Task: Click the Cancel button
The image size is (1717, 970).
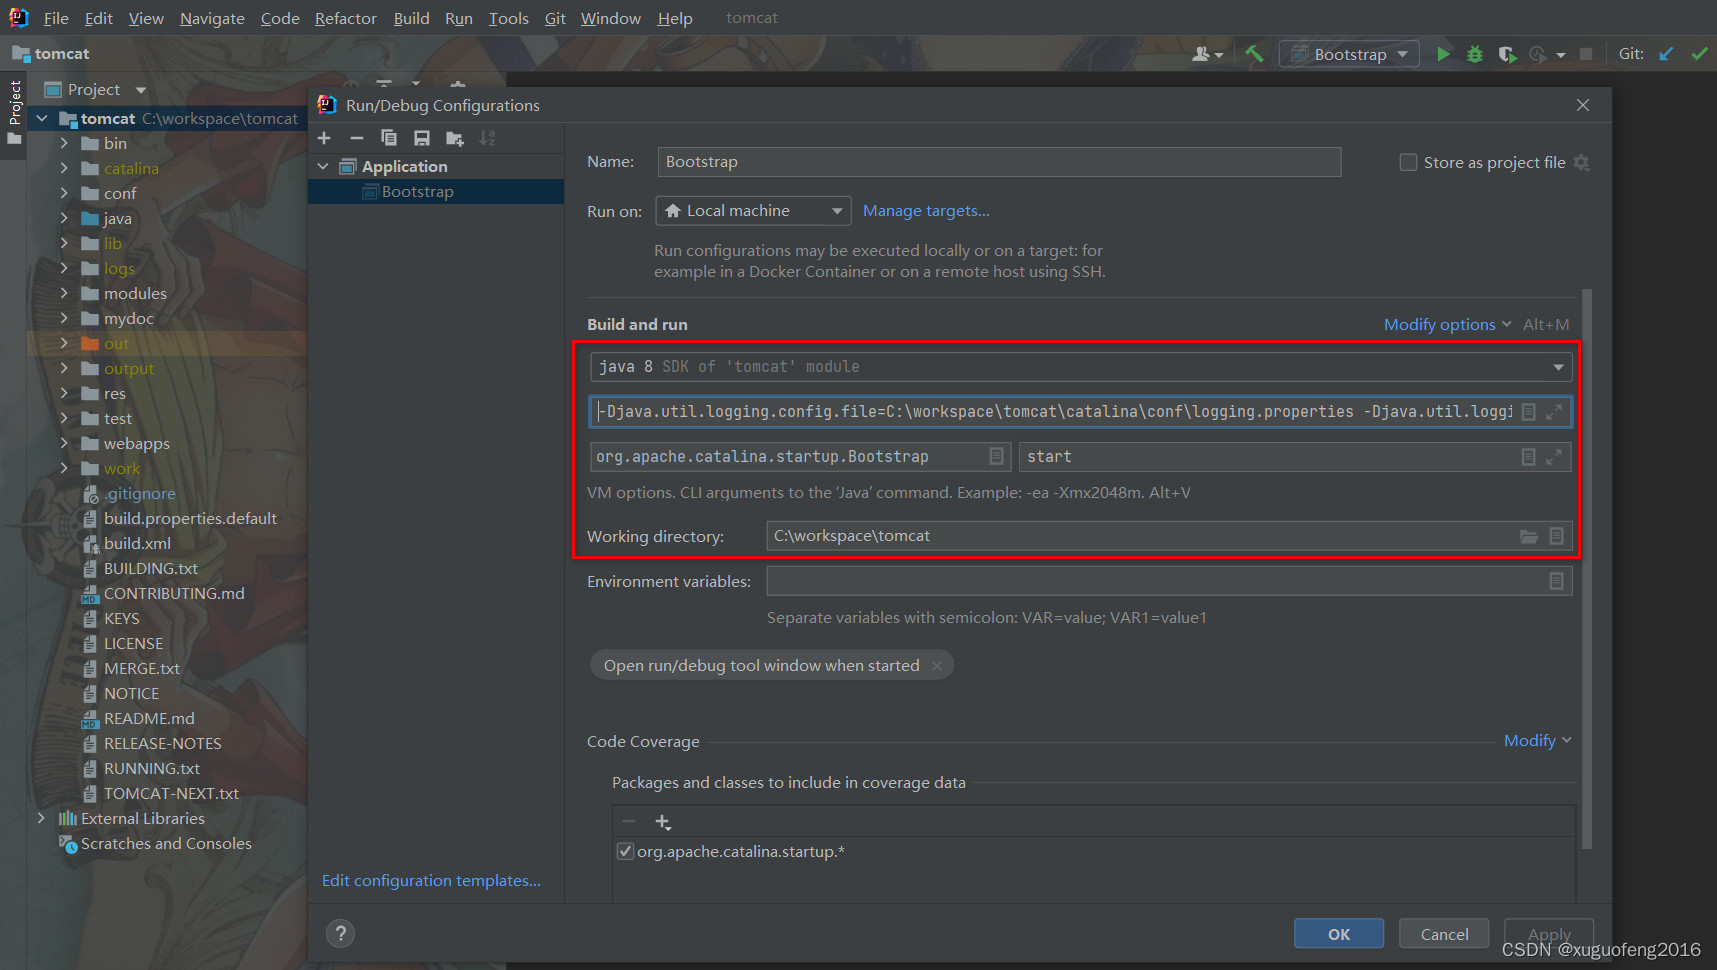Action: [1444, 934]
